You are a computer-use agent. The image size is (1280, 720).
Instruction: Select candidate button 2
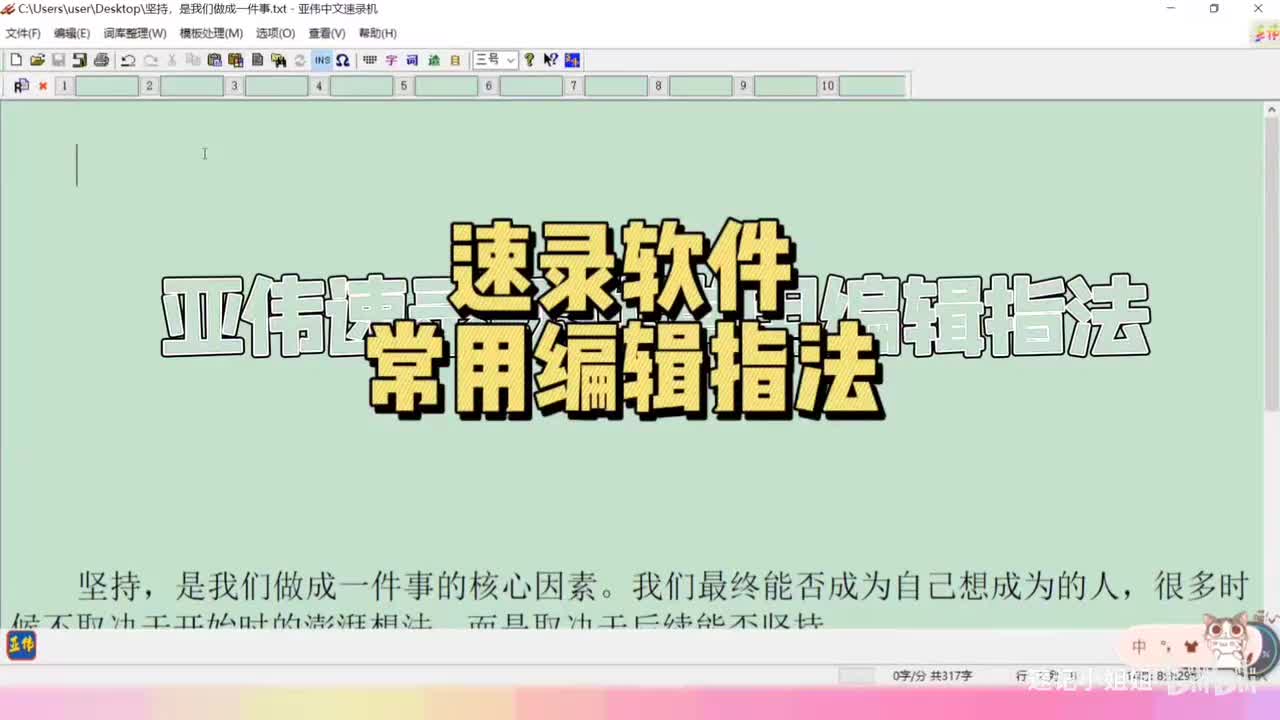click(x=149, y=86)
